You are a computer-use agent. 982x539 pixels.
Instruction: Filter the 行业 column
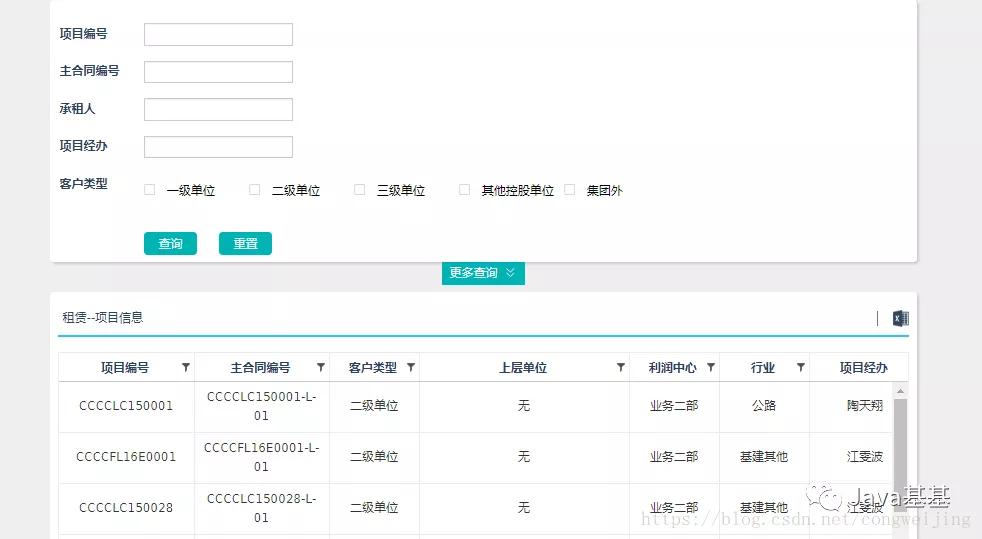[800, 367]
